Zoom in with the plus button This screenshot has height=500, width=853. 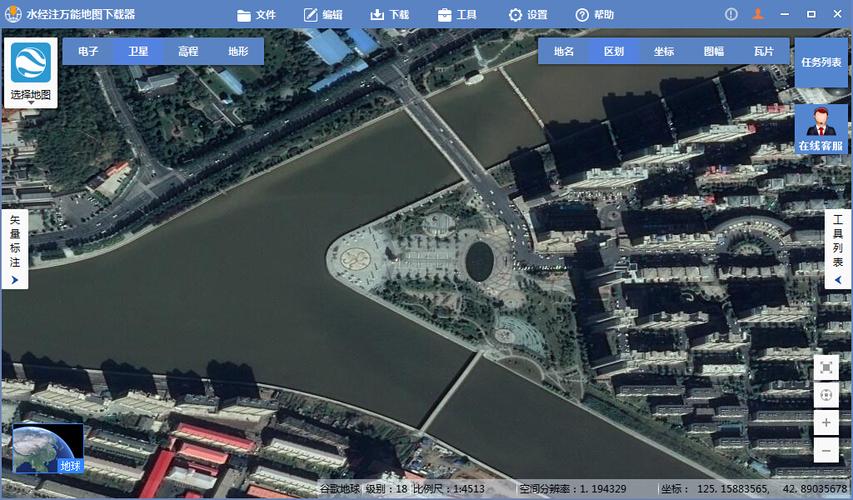(826, 424)
